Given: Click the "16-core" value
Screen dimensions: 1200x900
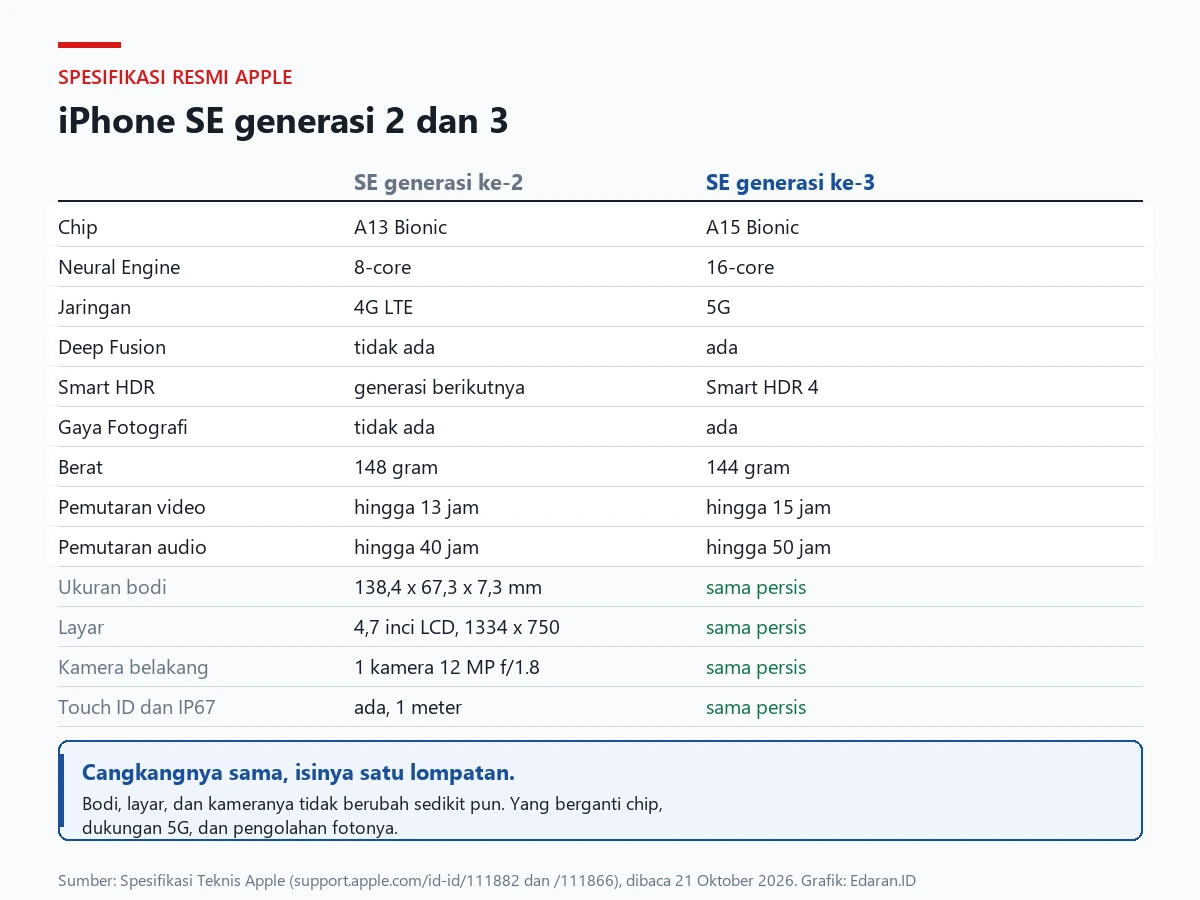Looking at the screenshot, I should coord(740,267).
